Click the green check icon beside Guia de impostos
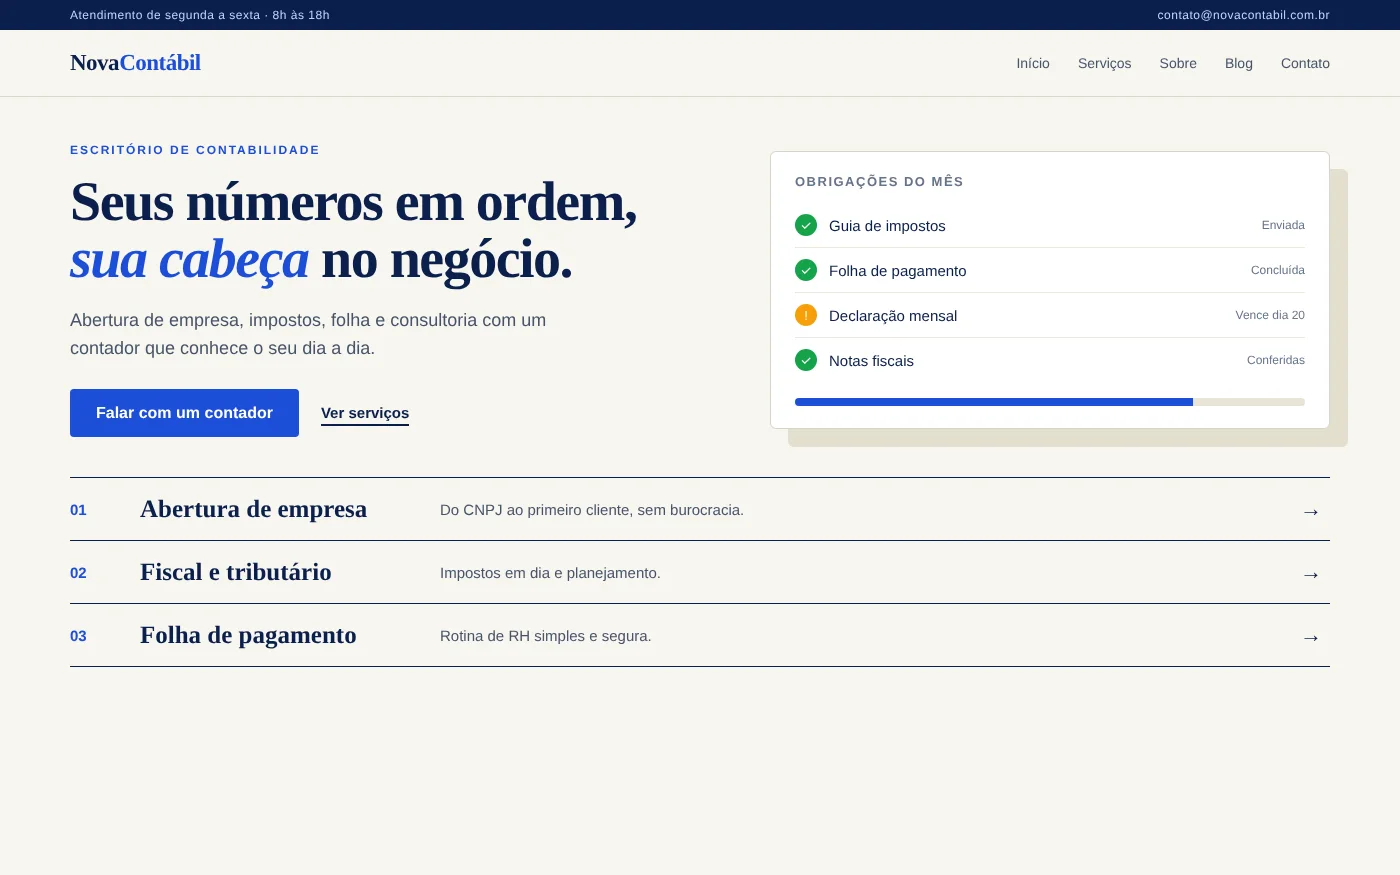Image resolution: width=1400 pixels, height=875 pixels. [x=806, y=225]
